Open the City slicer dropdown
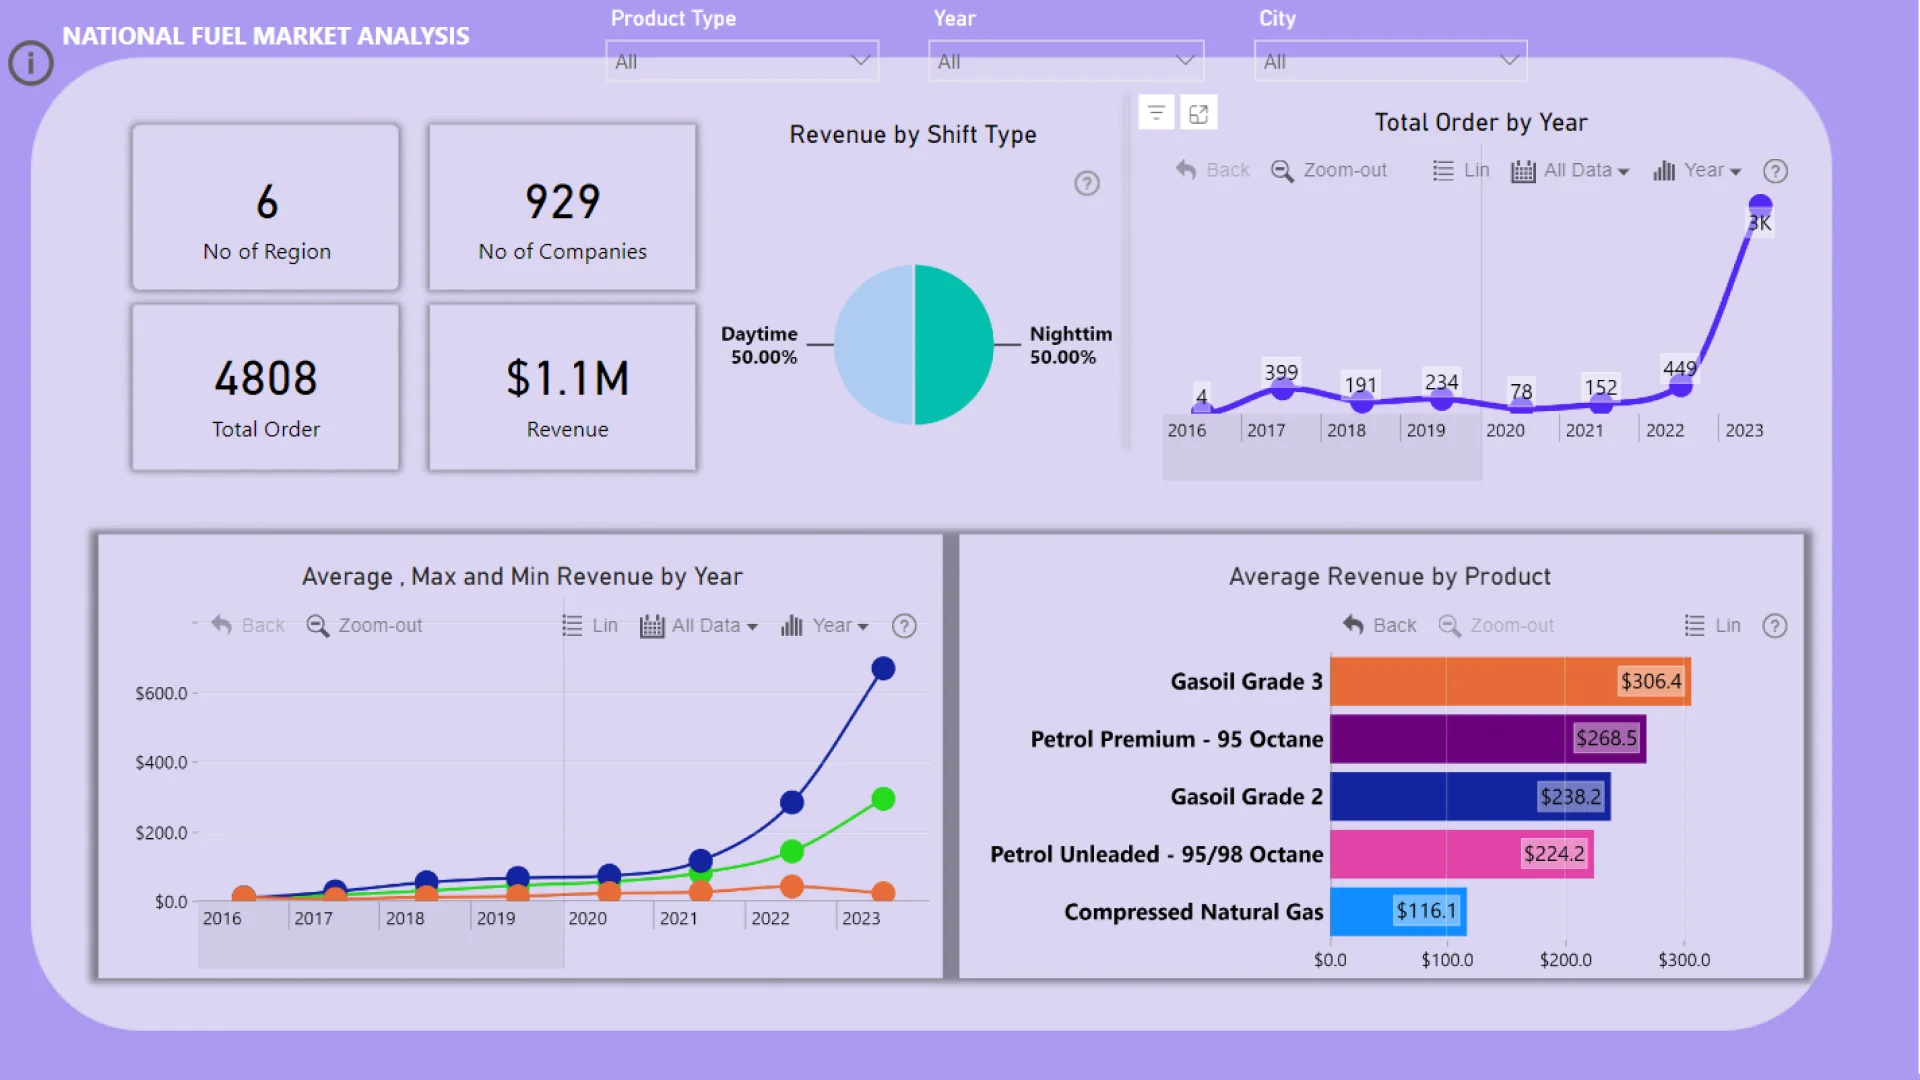 (1390, 61)
